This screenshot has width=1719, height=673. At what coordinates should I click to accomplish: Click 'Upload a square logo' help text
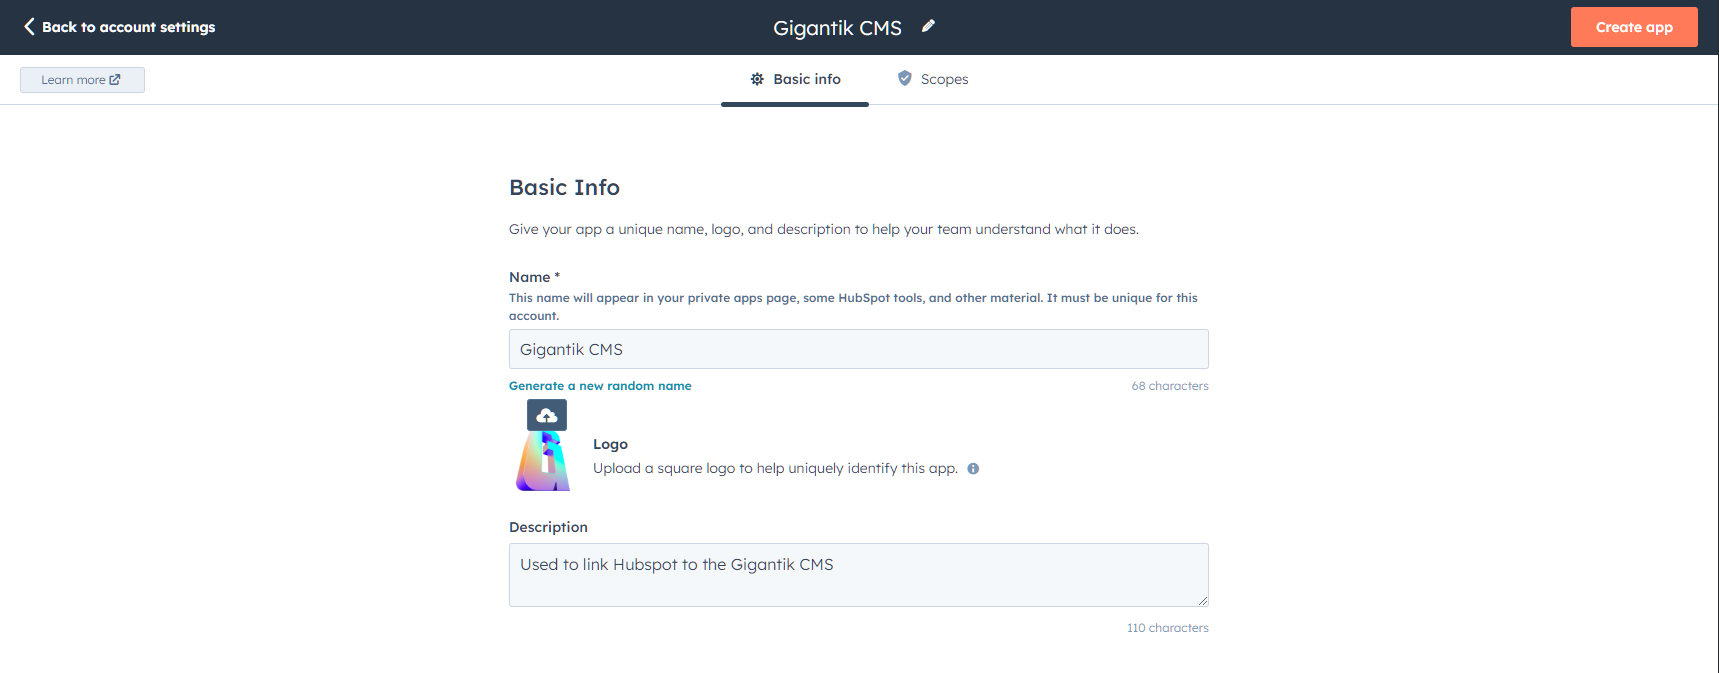(775, 468)
